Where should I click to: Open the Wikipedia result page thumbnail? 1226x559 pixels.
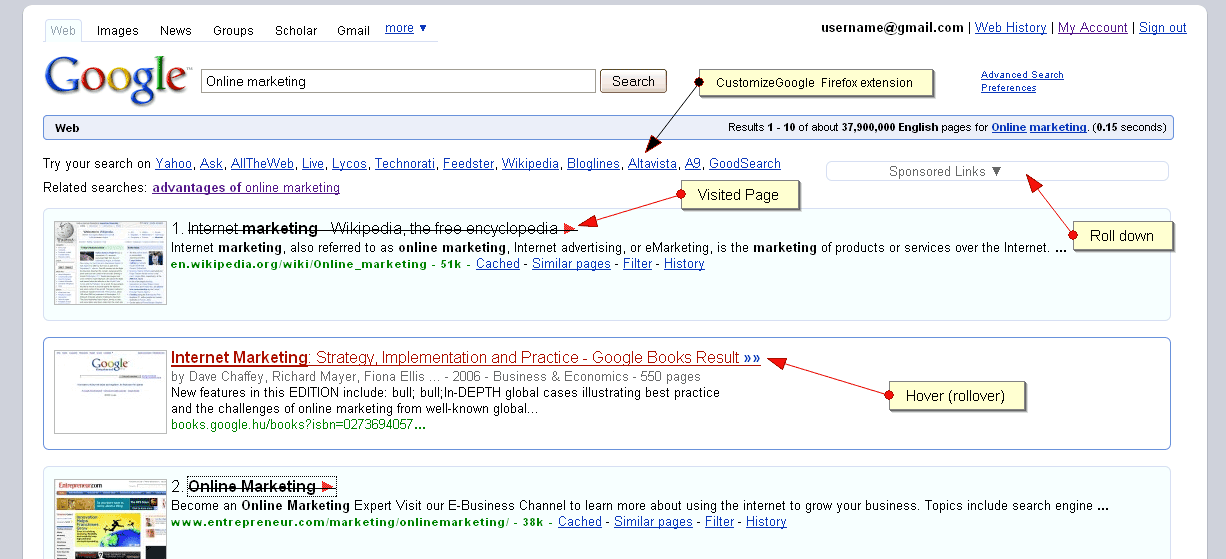(110, 262)
